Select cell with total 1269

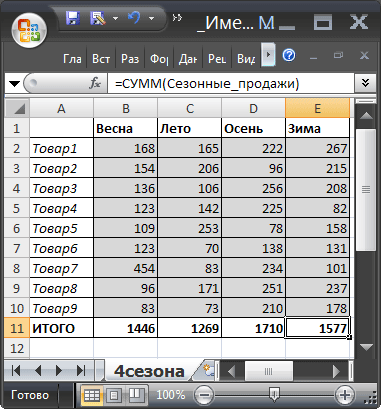190,328
